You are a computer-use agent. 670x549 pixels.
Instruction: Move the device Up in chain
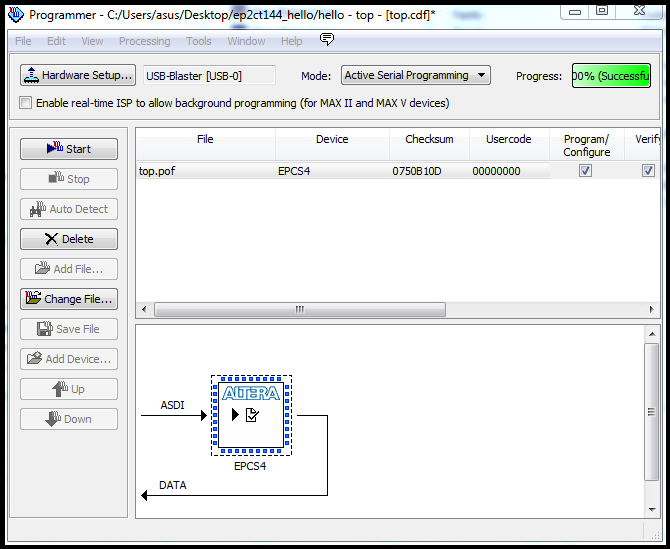(69, 389)
